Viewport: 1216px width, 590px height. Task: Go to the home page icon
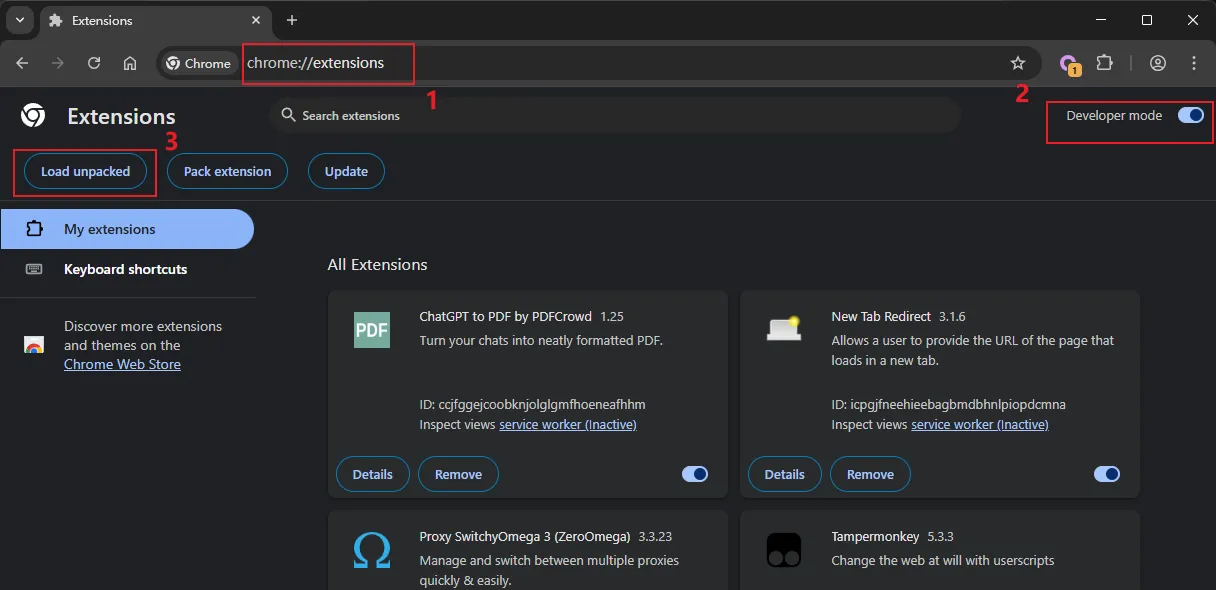pos(130,63)
